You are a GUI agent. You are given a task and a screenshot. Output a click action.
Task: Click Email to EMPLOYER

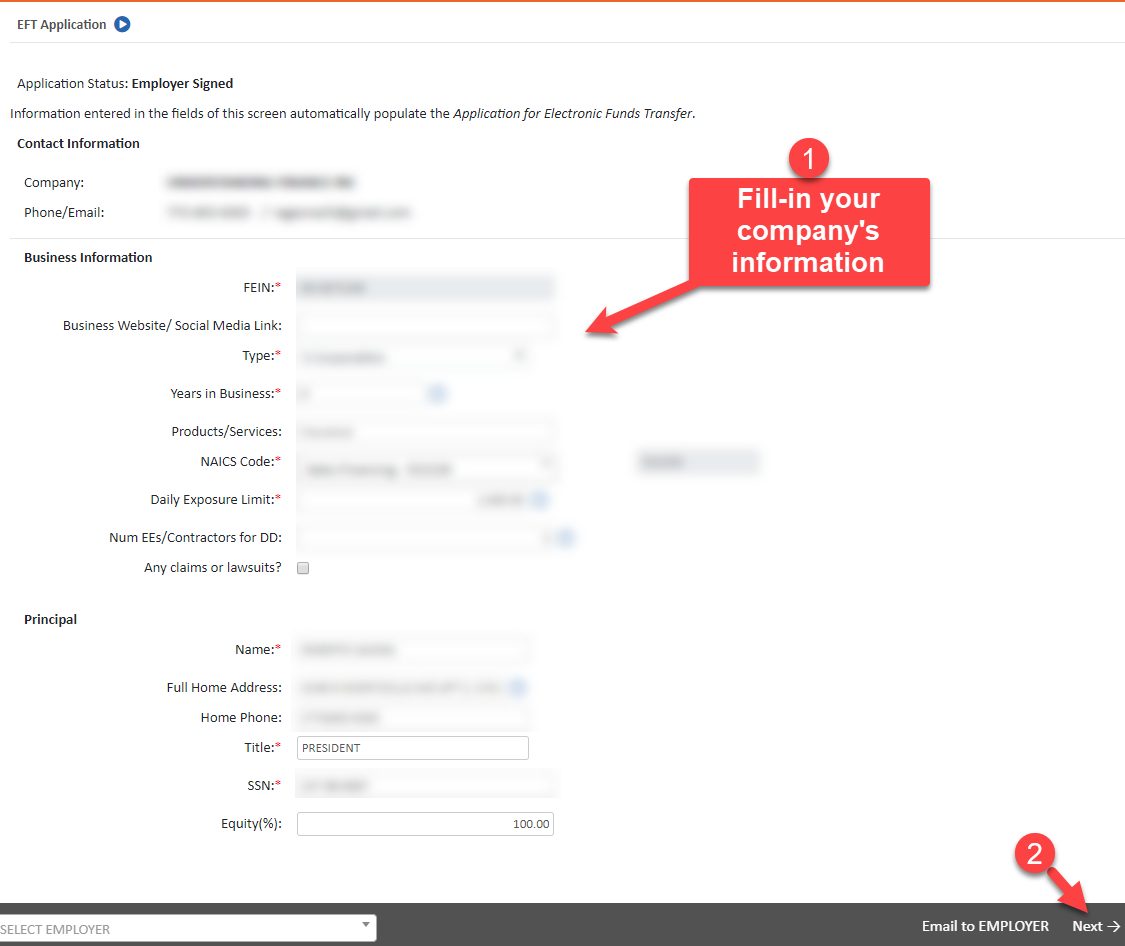coord(984,926)
